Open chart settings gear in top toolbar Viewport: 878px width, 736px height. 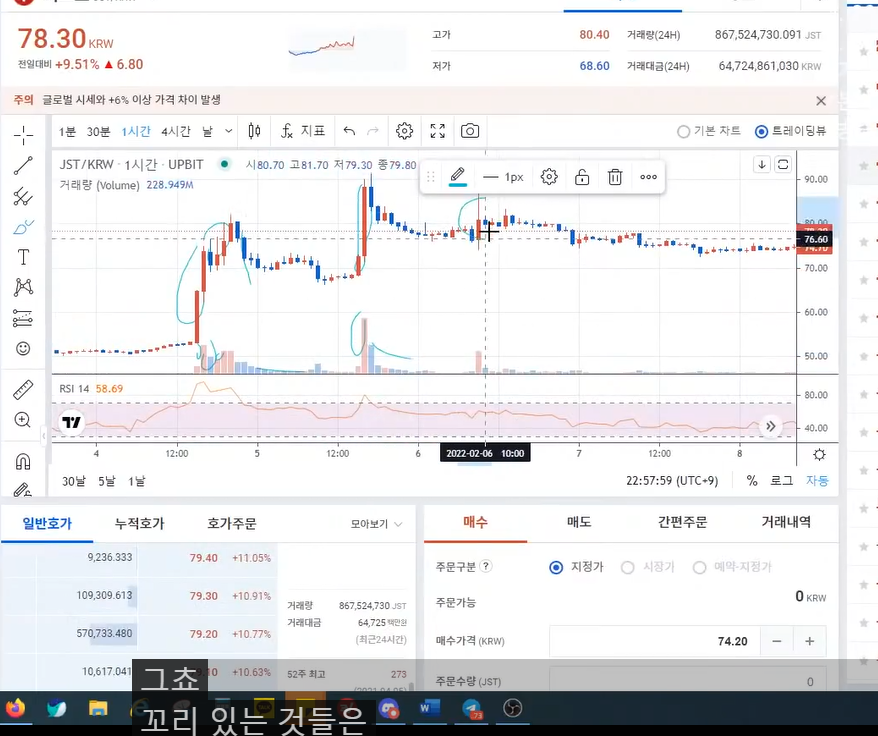click(404, 131)
